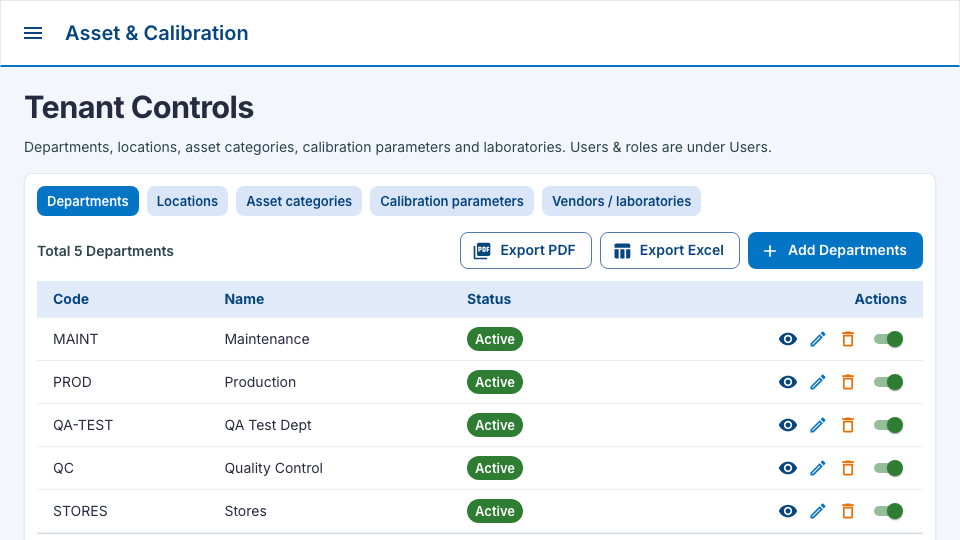Edit the Production department
The height and width of the screenshot is (540, 960).
pyautogui.click(x=818, y=382)
